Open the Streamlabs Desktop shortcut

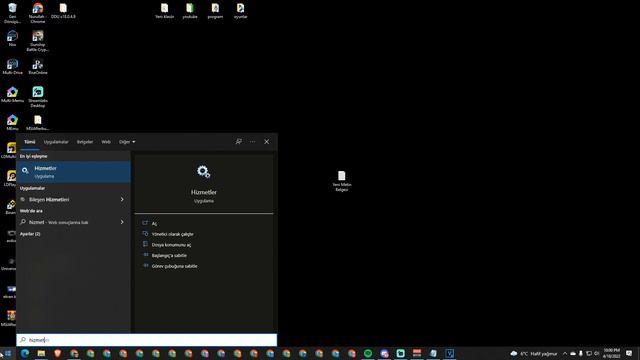click(x=38, y=97)
